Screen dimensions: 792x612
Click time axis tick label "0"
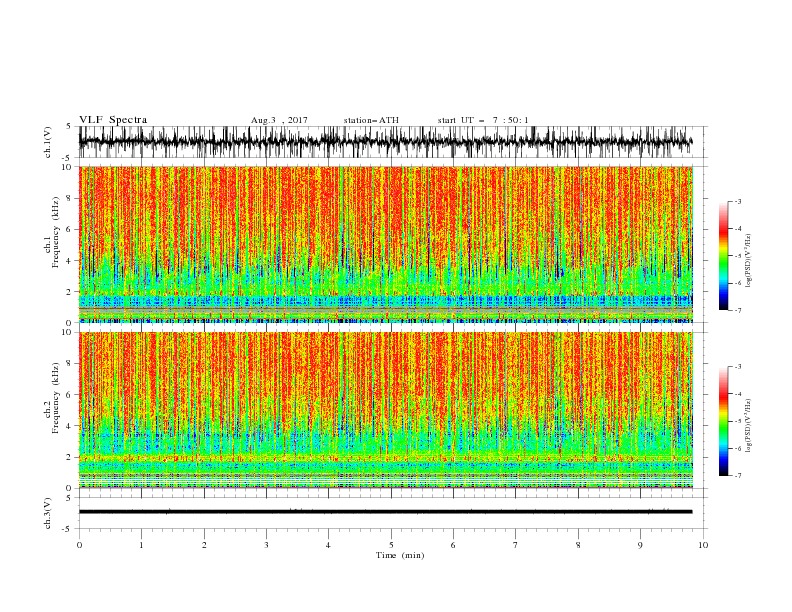click(x=79, y=545)
